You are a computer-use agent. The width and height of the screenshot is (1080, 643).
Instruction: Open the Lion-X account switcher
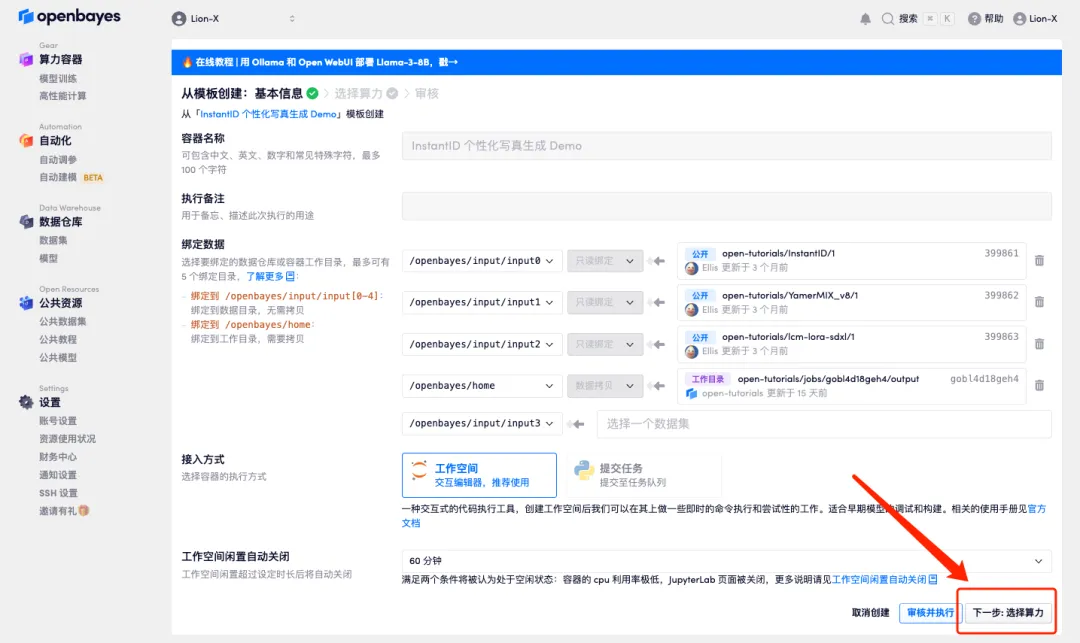(x=234, y=19)
